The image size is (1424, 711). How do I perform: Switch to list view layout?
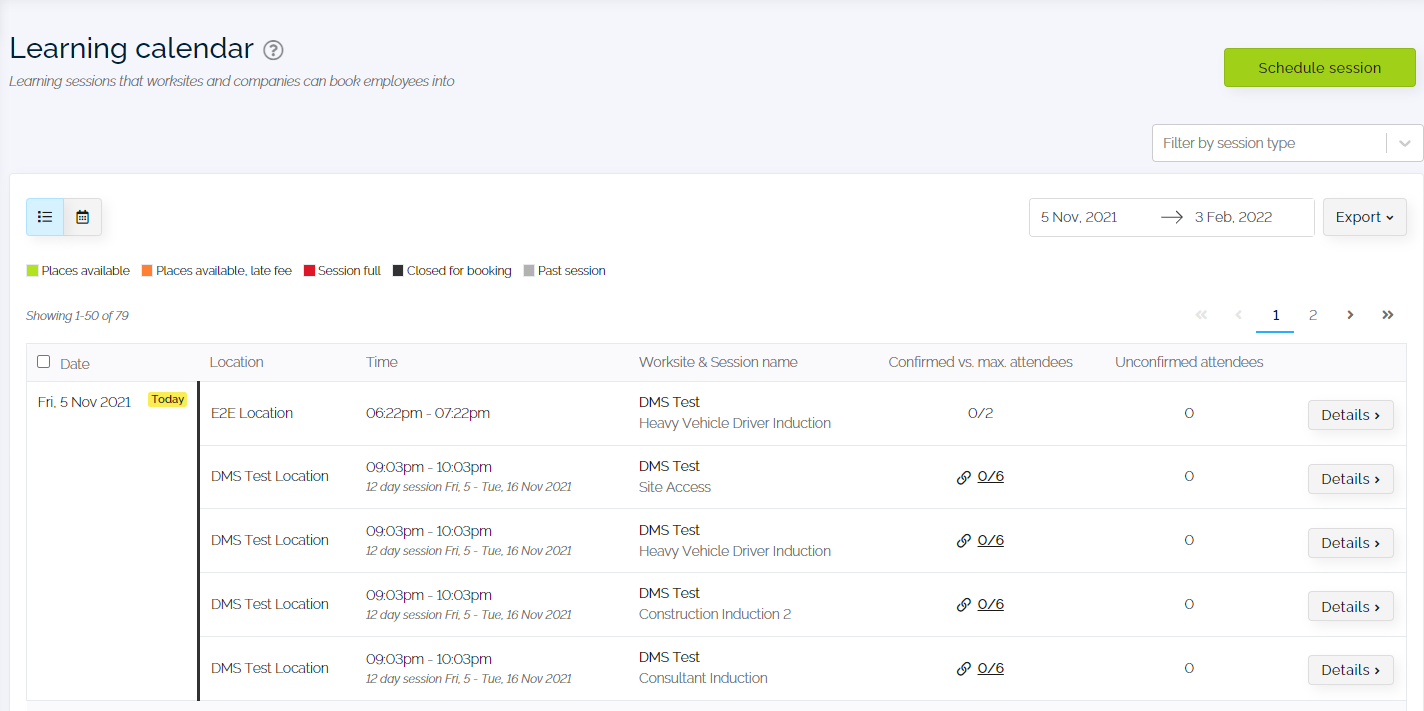[x=44, y=216]
